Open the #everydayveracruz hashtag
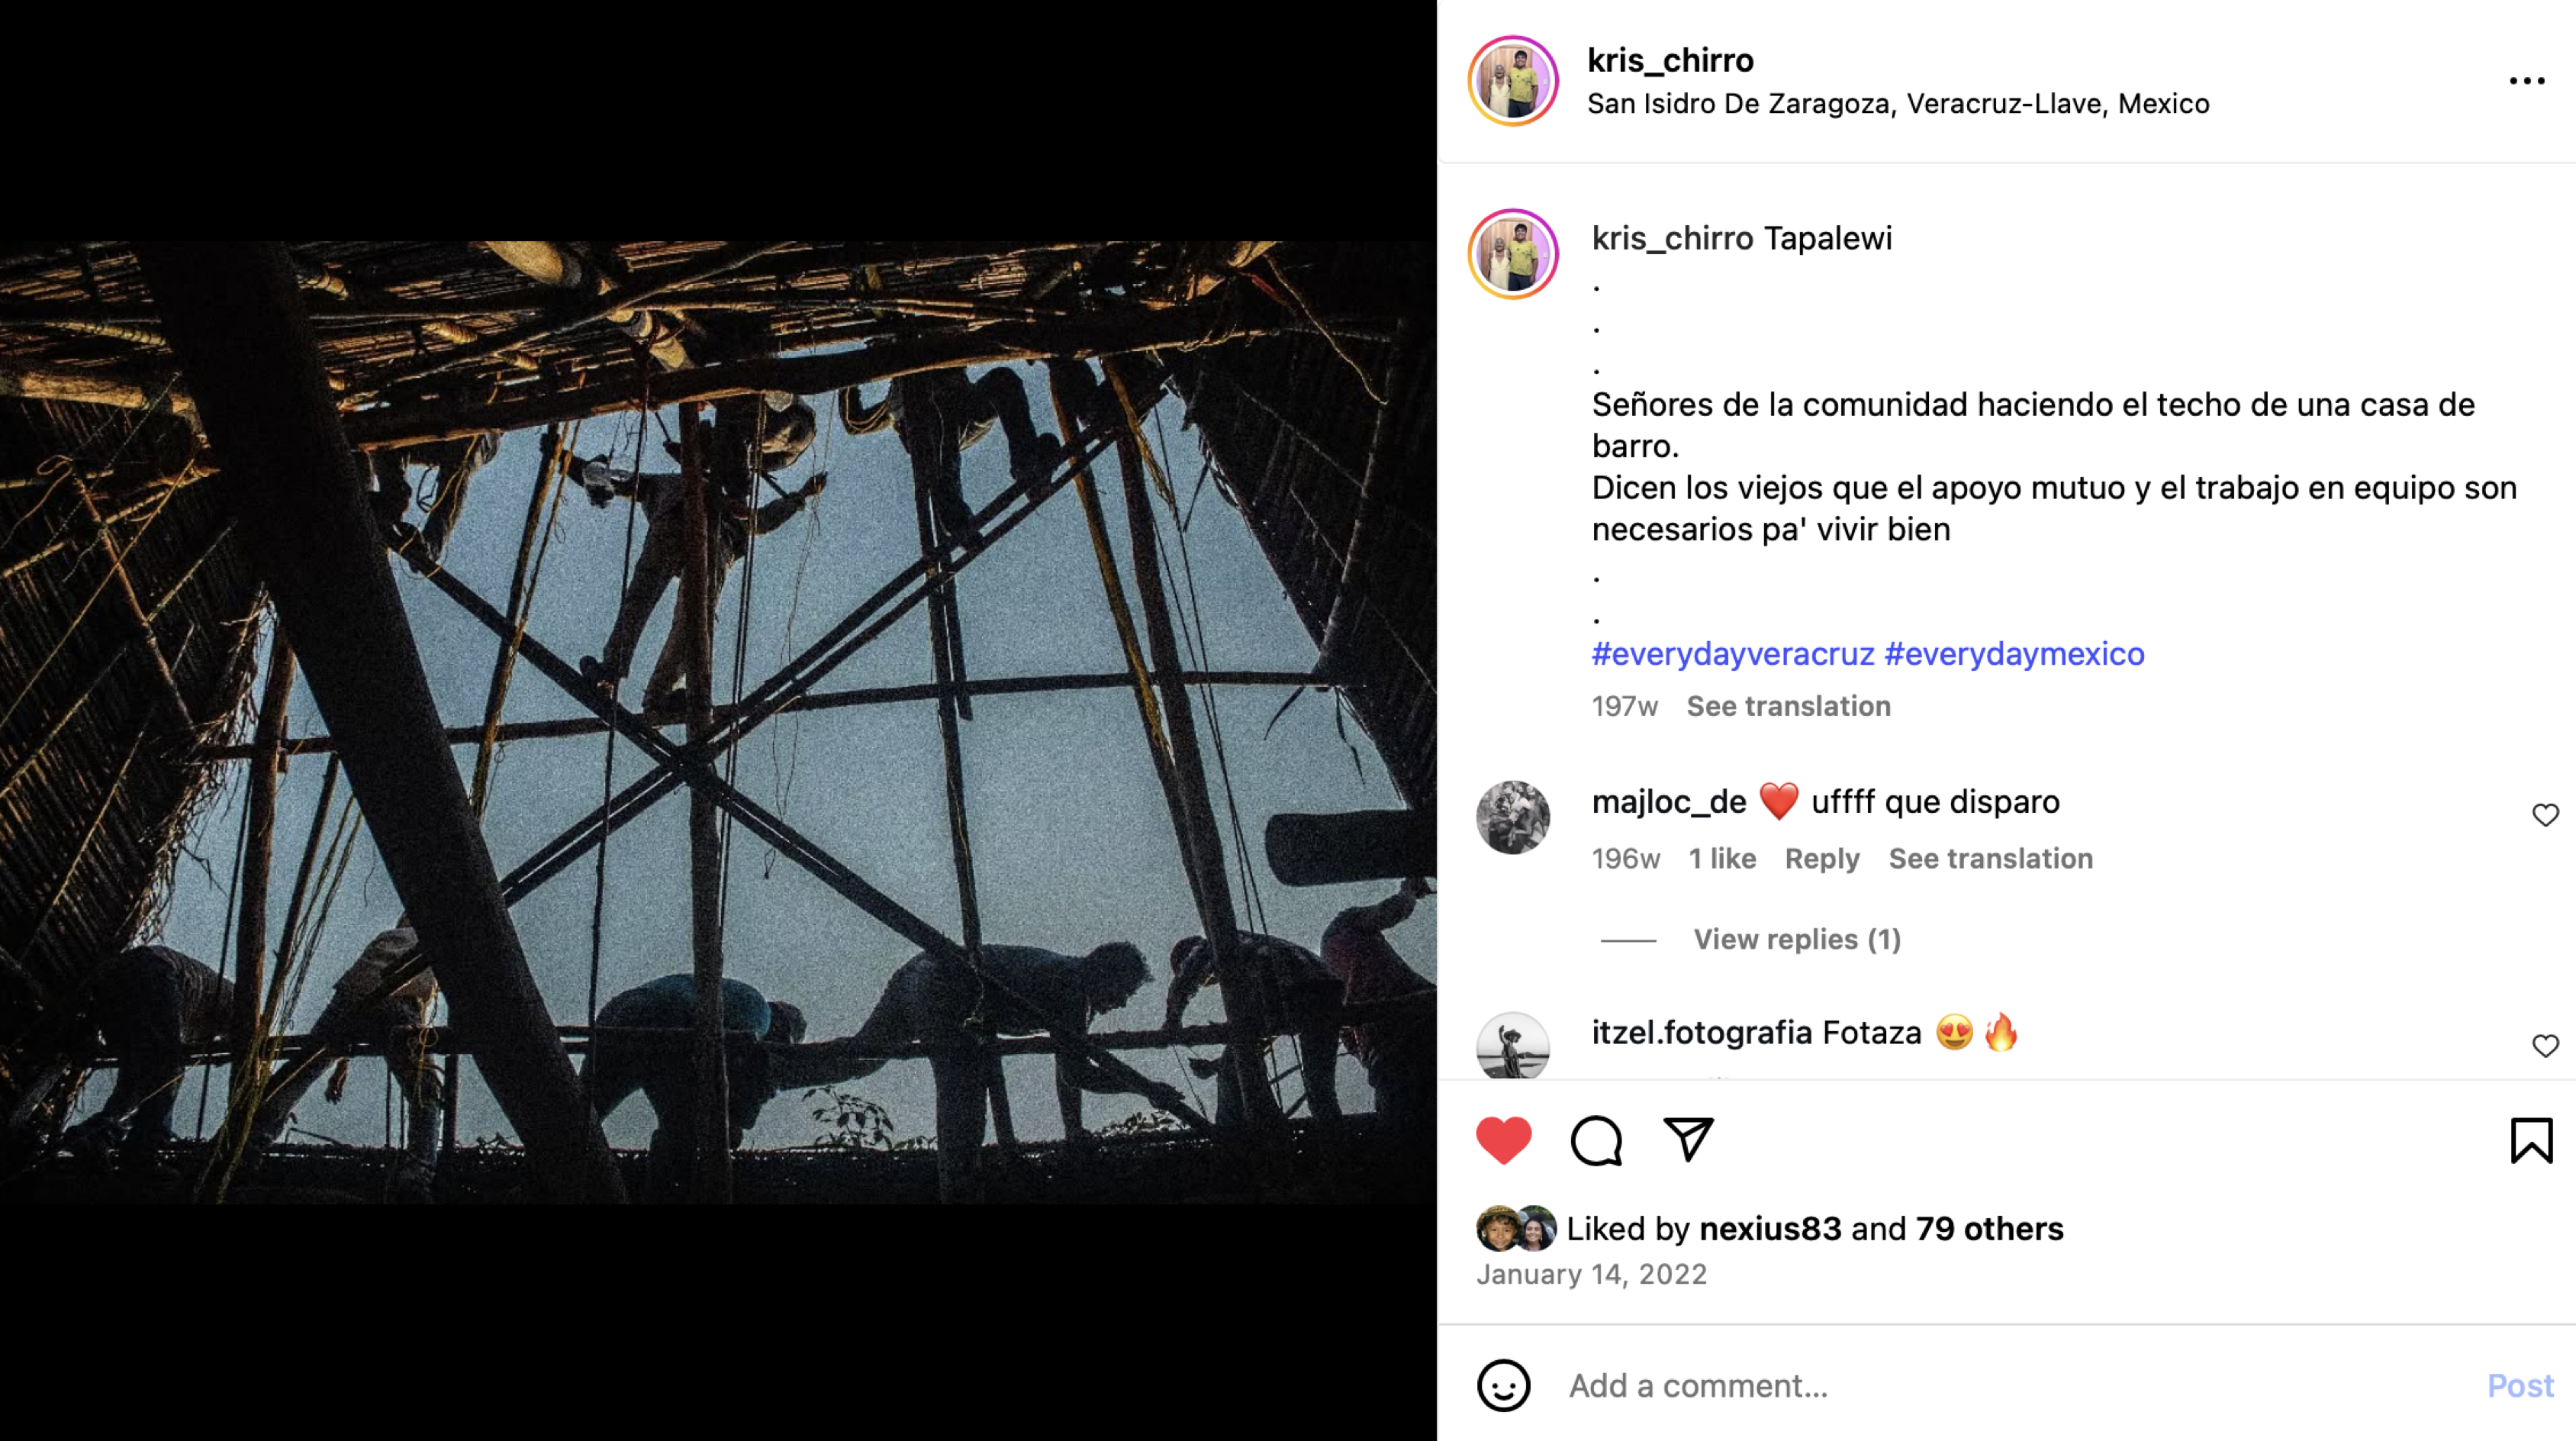Screen dimensions: 2576x1441 click(1732, 654)
